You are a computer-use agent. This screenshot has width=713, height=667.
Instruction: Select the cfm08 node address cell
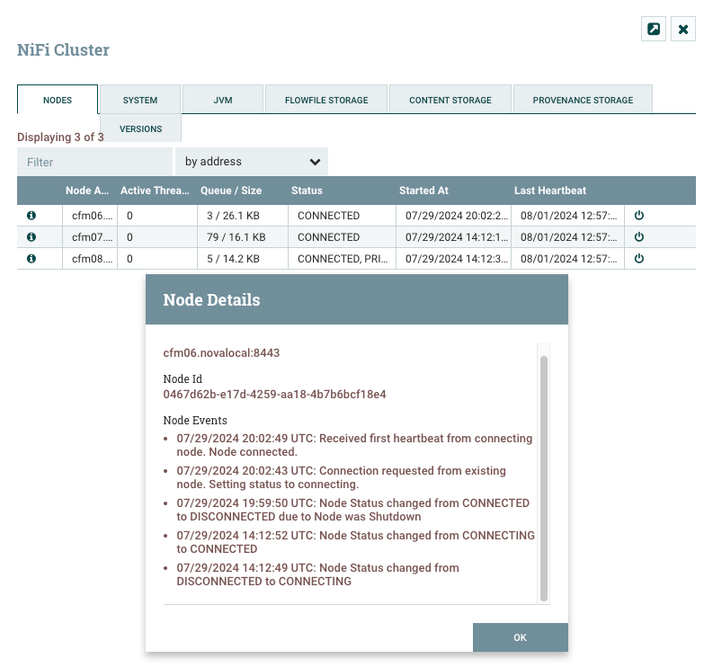tap(90, 258)
